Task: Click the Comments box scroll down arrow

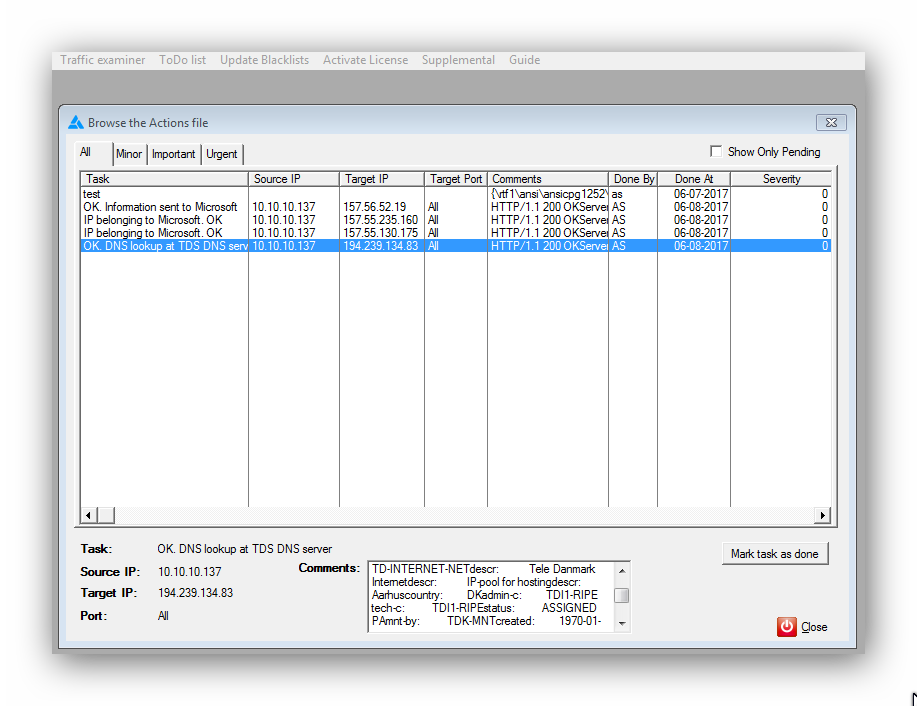Action: (622, 624)
